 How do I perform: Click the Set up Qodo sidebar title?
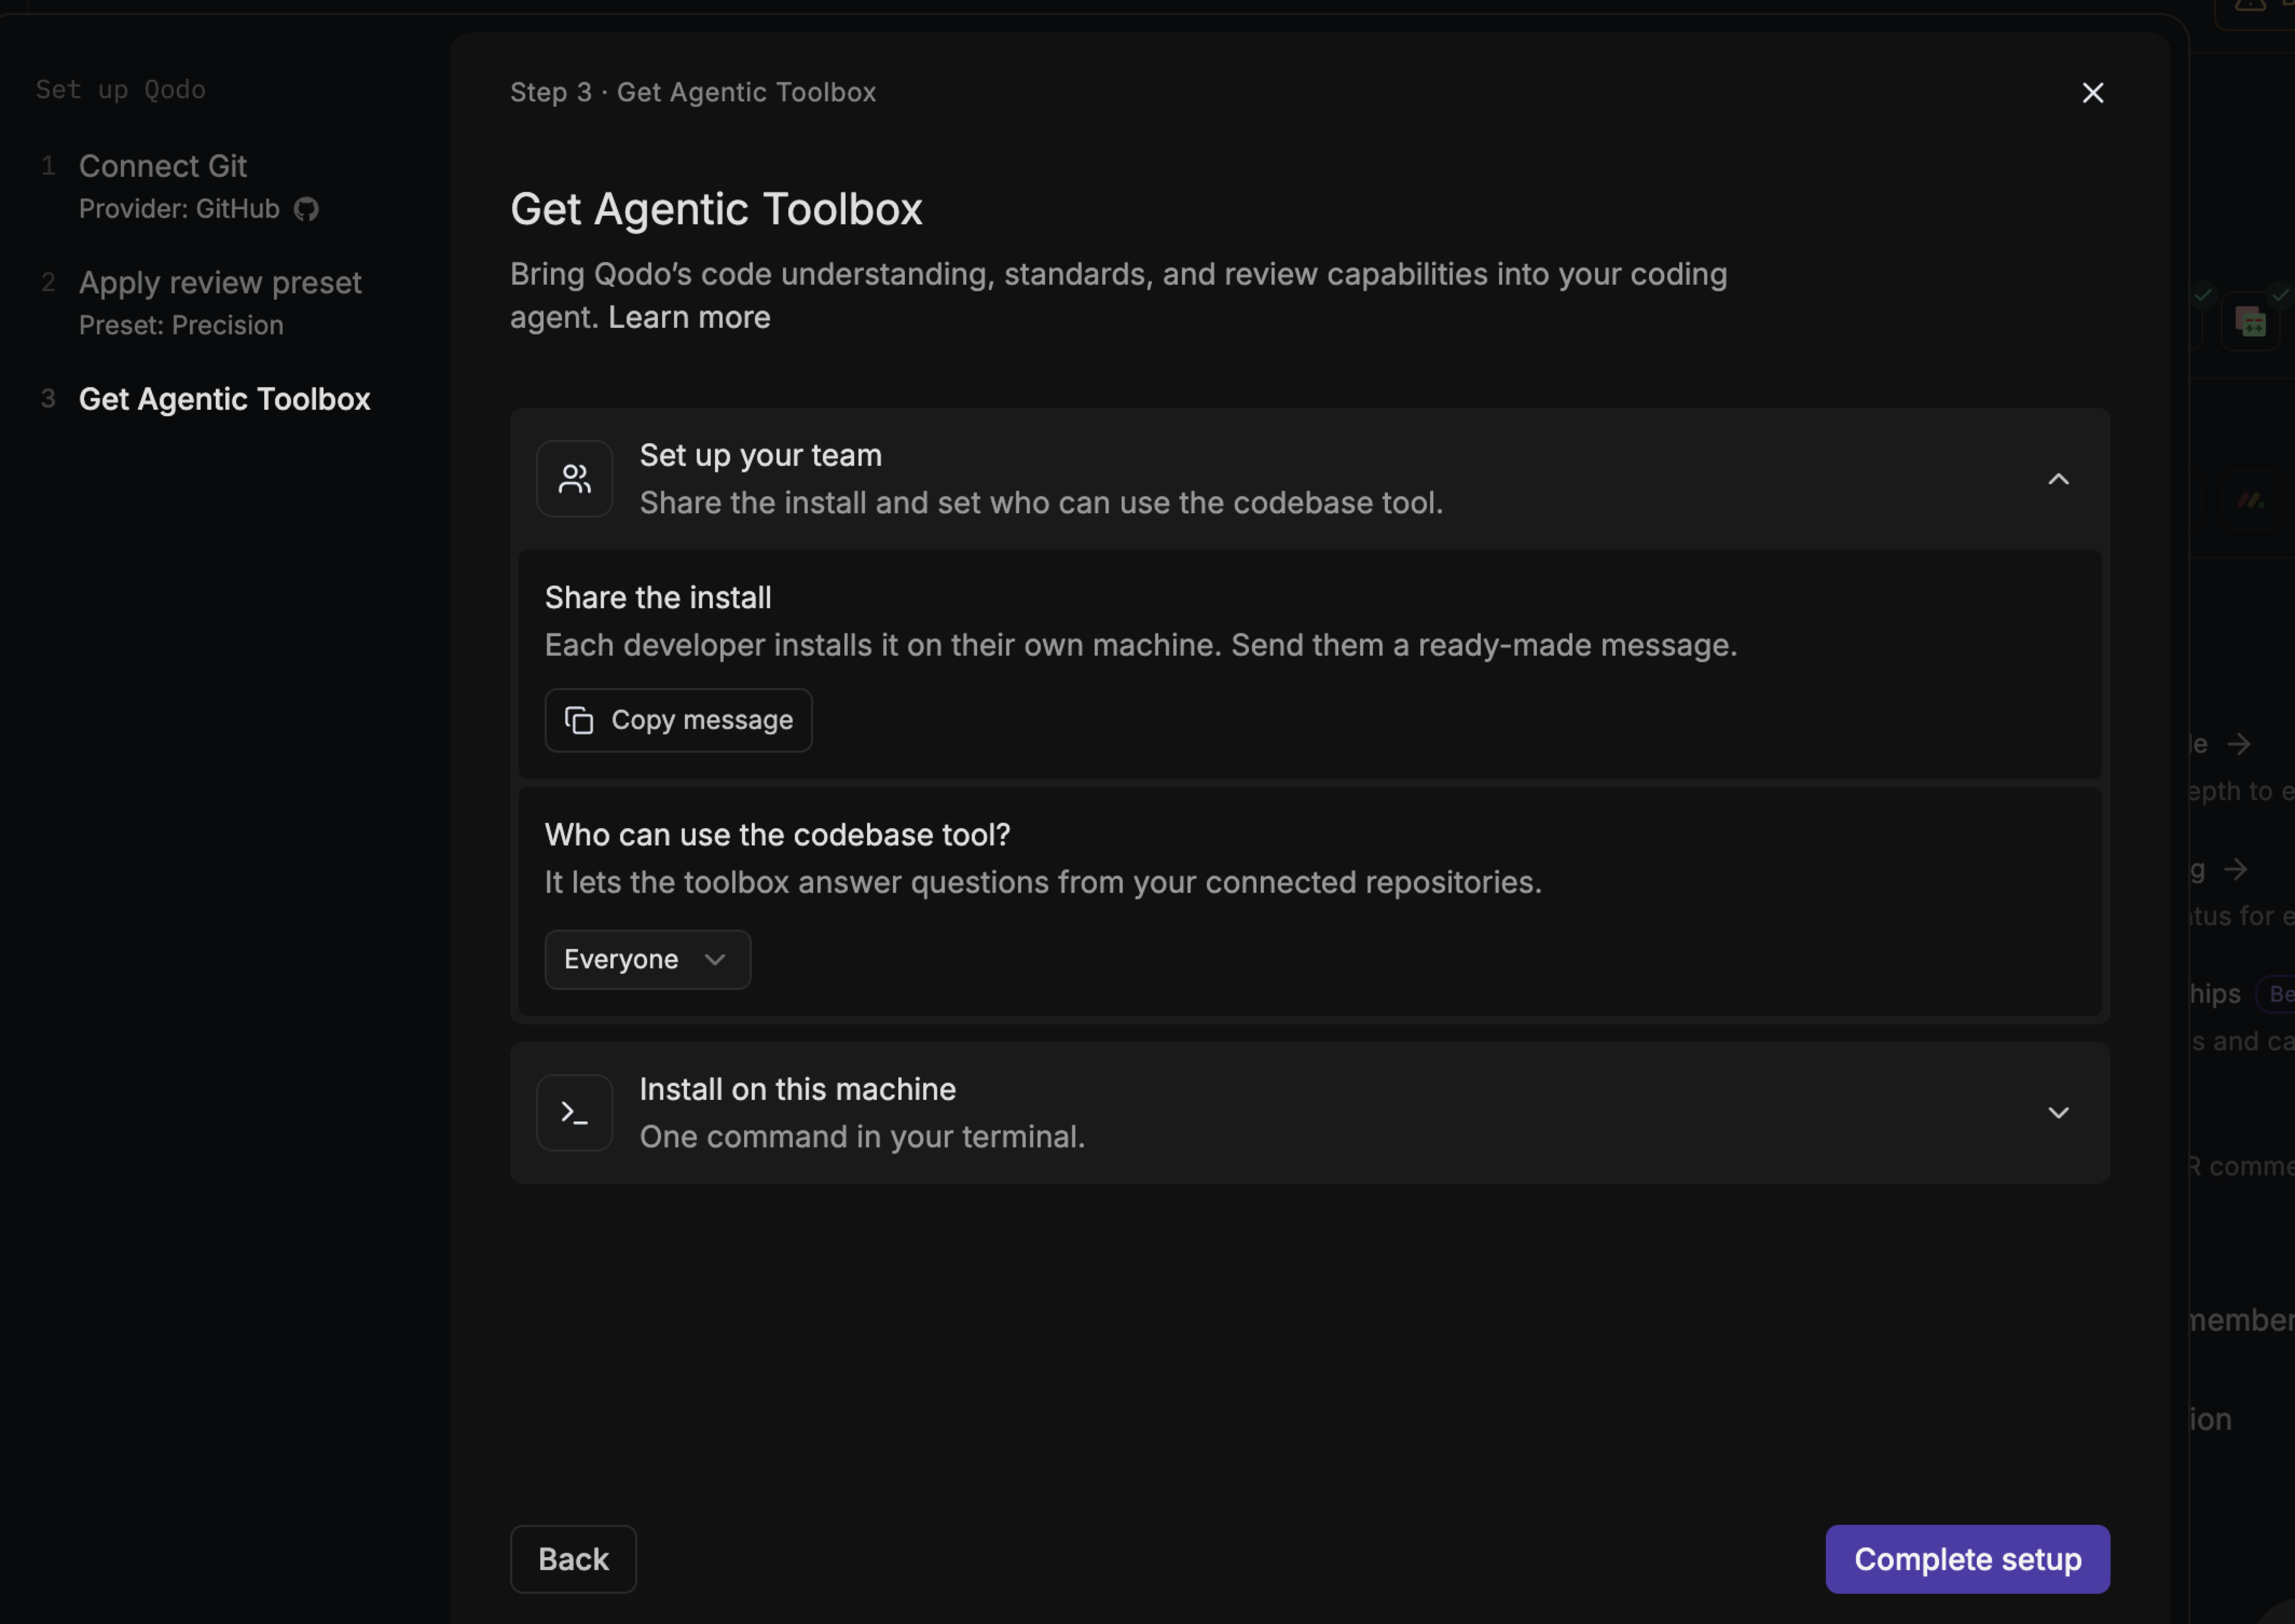click(x=121, y=90)
